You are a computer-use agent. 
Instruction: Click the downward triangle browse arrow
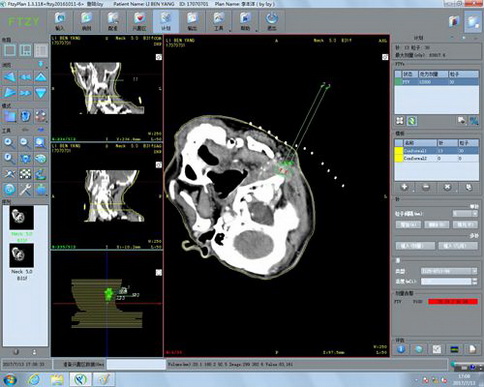pyautogui.click(x=41, y=93)
